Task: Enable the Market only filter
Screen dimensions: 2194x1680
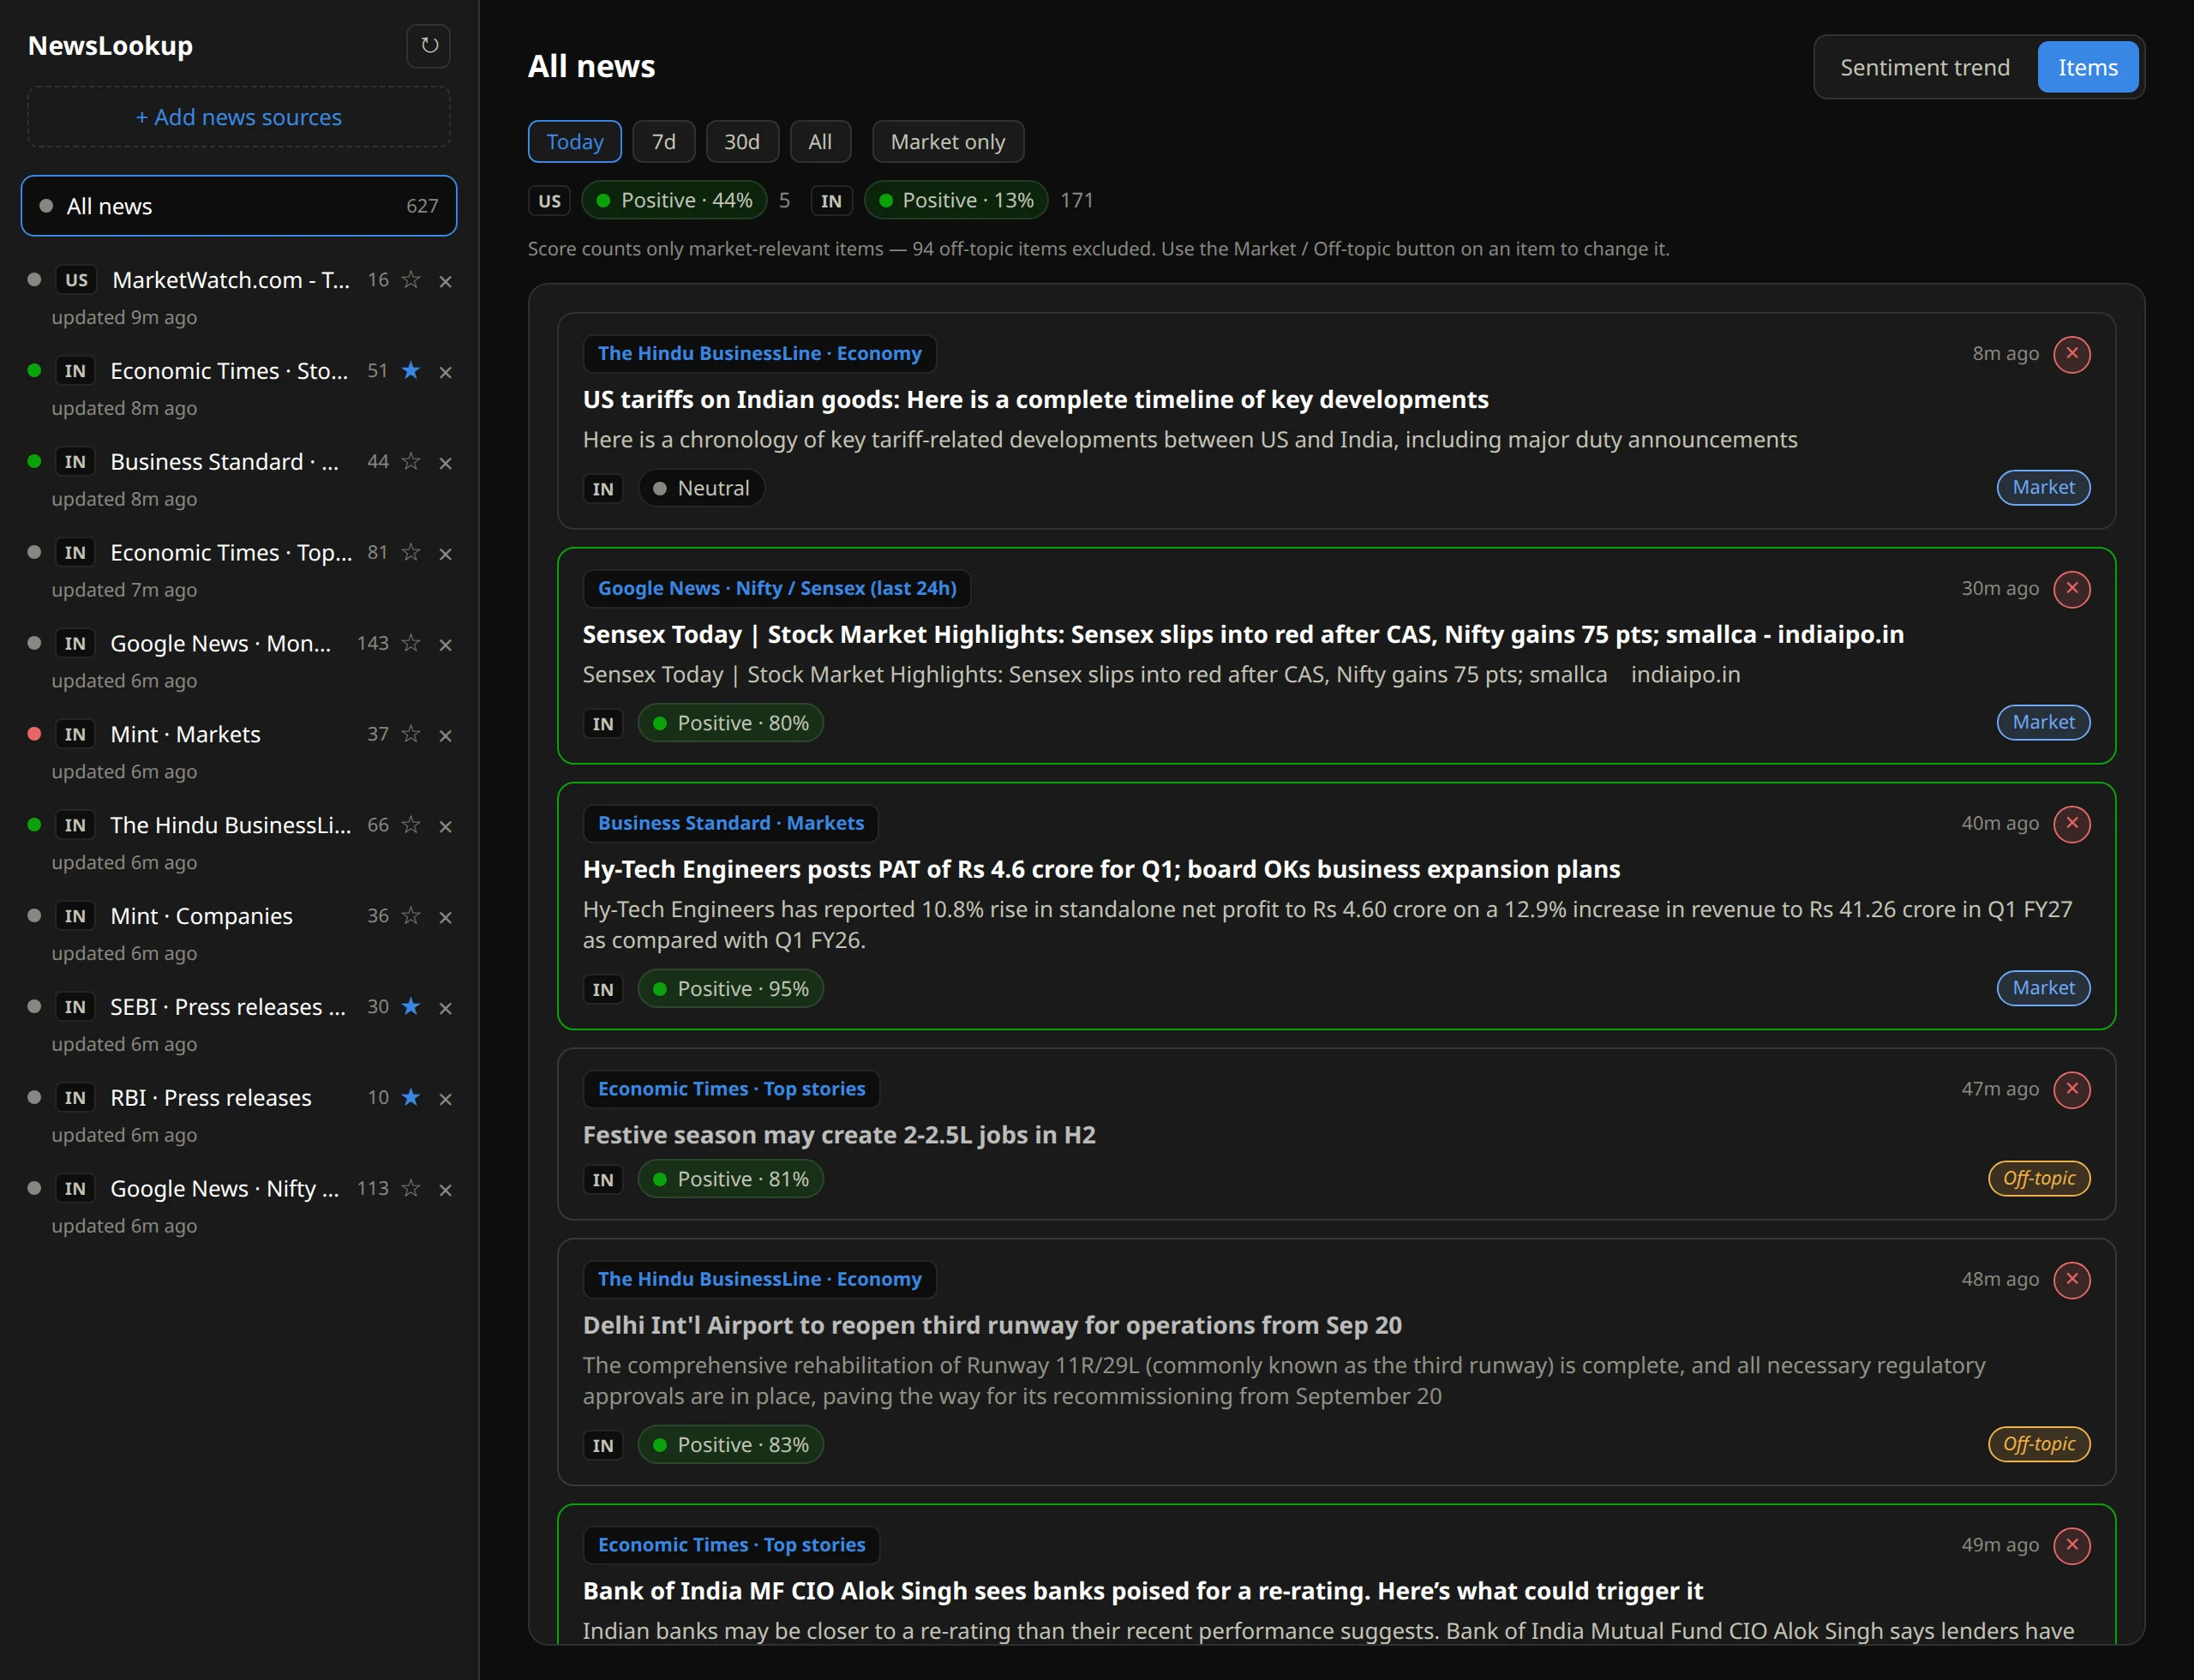Action: (x=948, y=142)
